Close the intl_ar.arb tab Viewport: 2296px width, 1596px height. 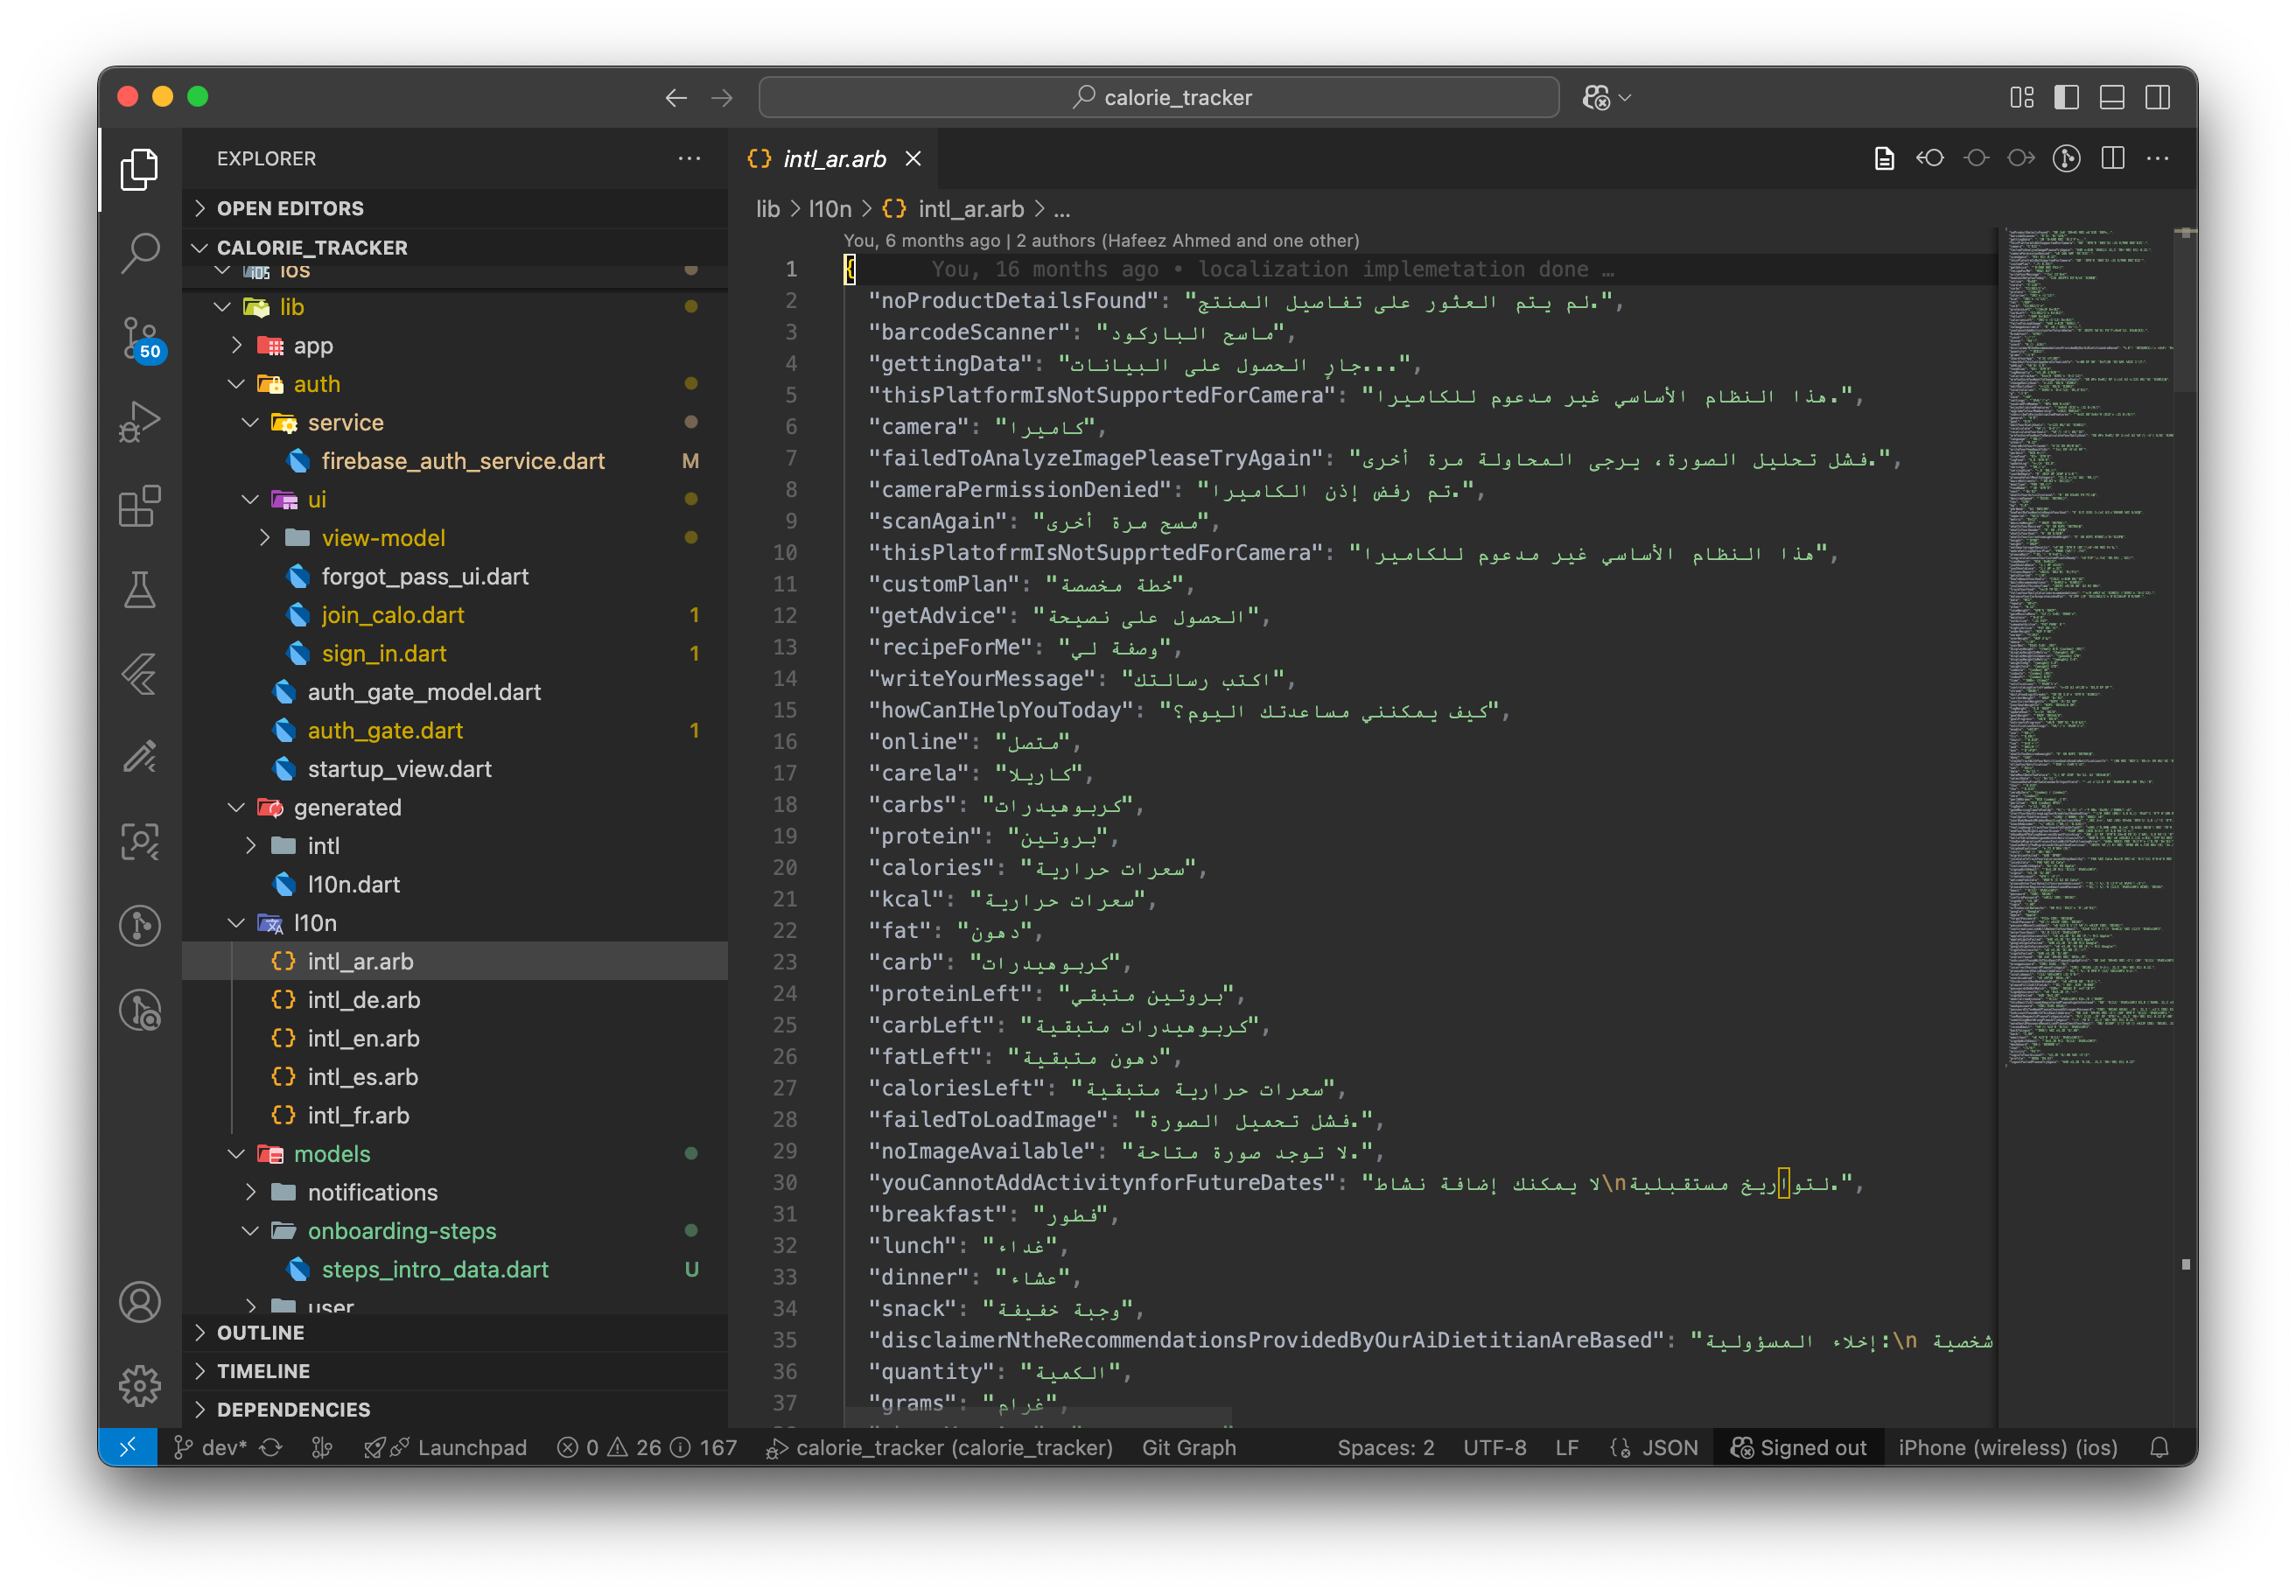[x=913, y=158]
